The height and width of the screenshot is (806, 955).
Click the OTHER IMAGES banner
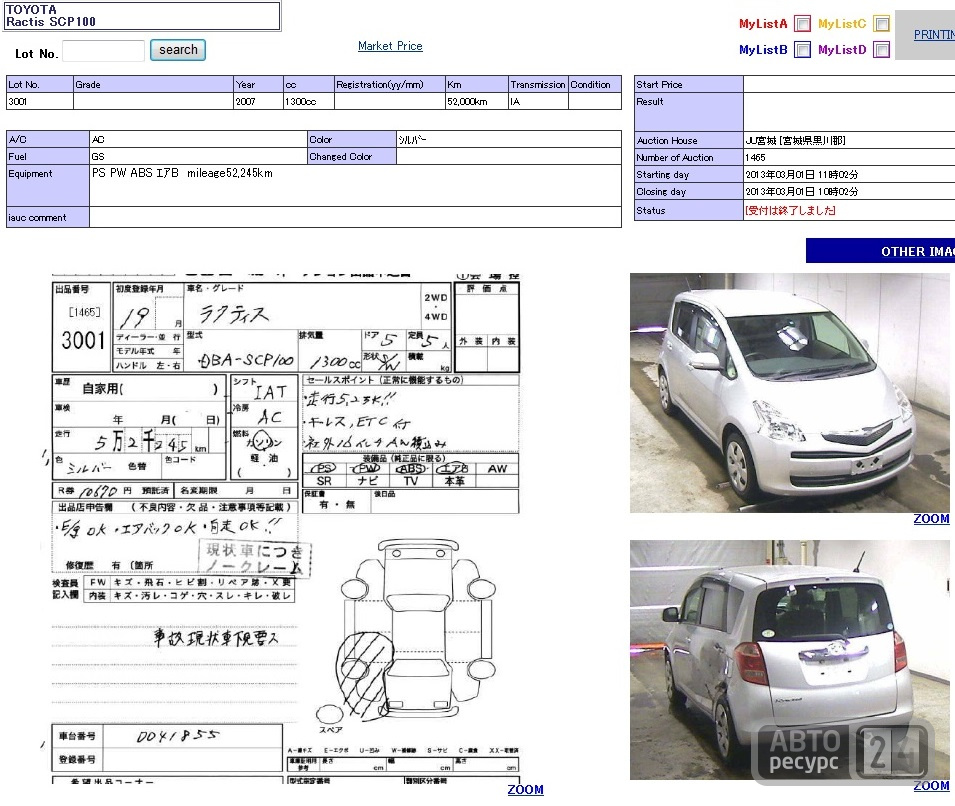(880, 251)
